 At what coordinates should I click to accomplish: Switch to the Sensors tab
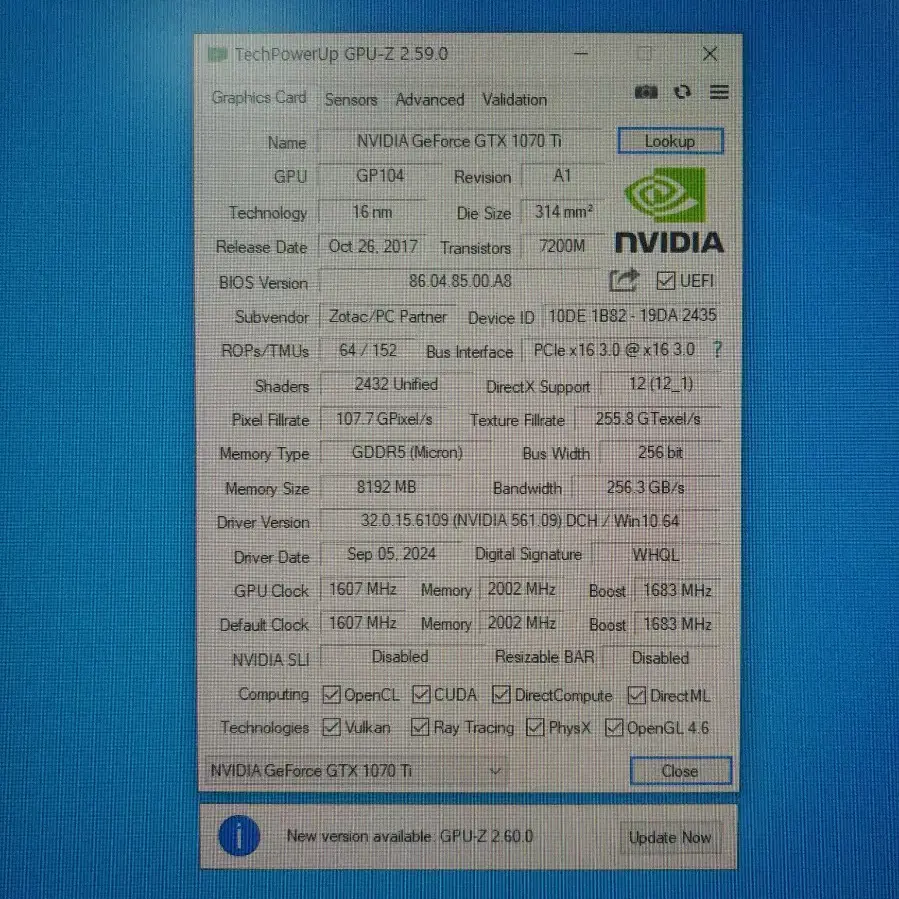(351, 100)
